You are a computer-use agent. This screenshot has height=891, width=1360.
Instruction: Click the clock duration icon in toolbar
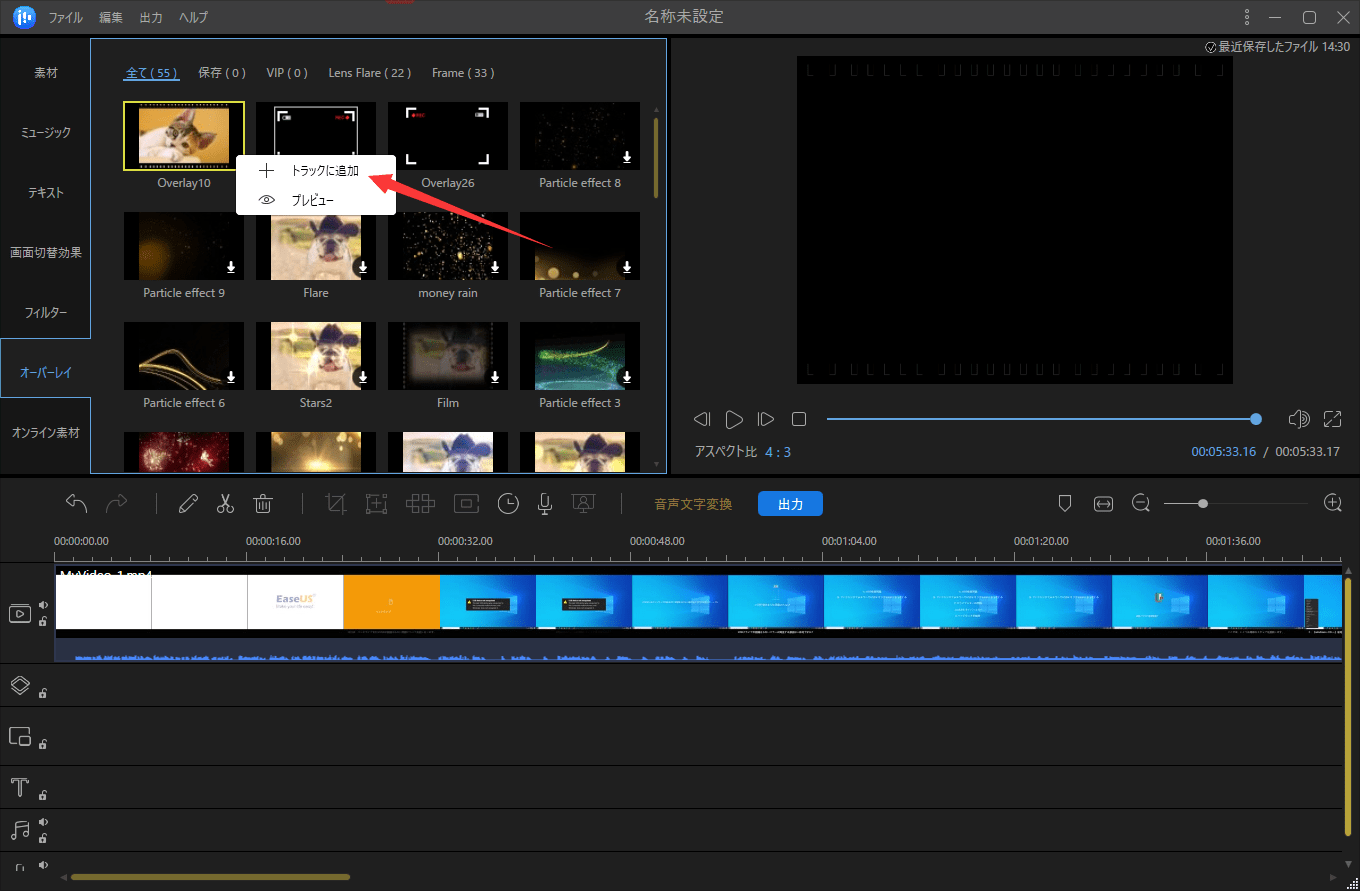(x=509, y=504)
